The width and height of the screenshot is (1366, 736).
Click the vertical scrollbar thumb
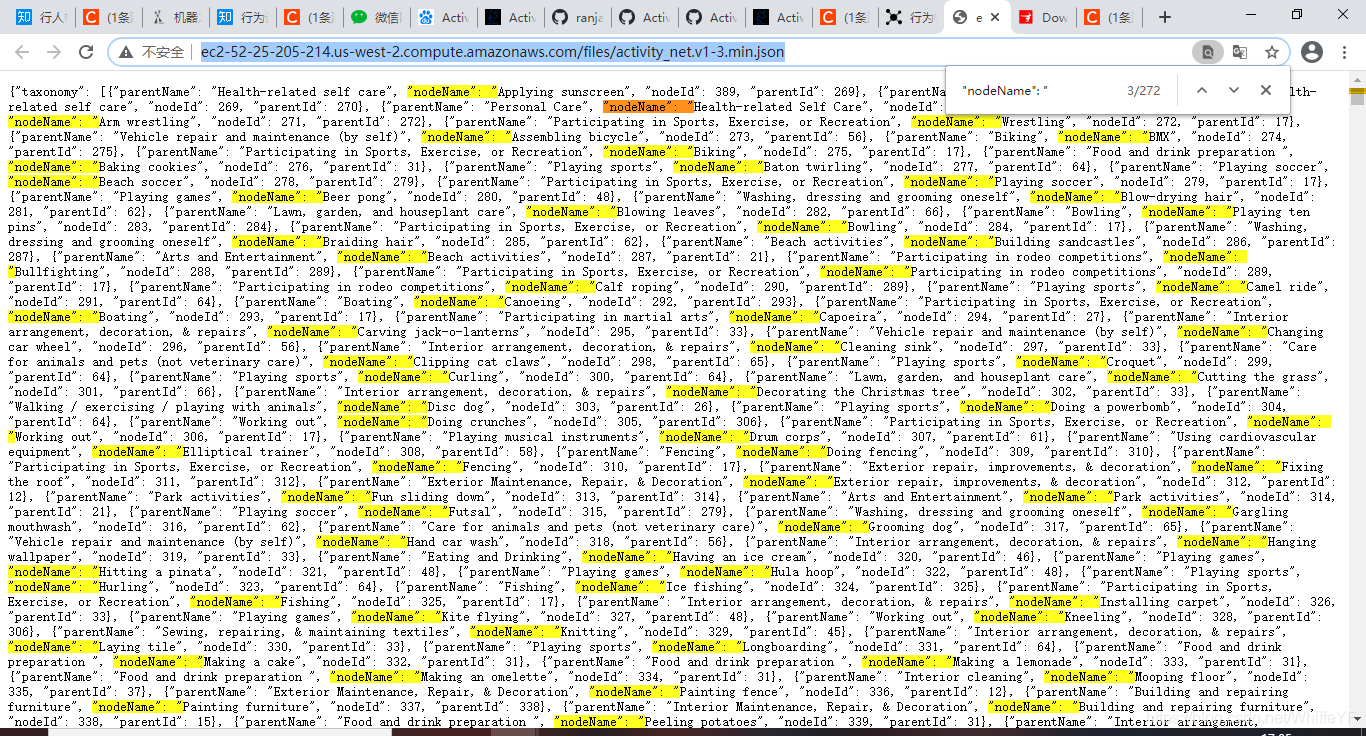[x=1357, y=97]
